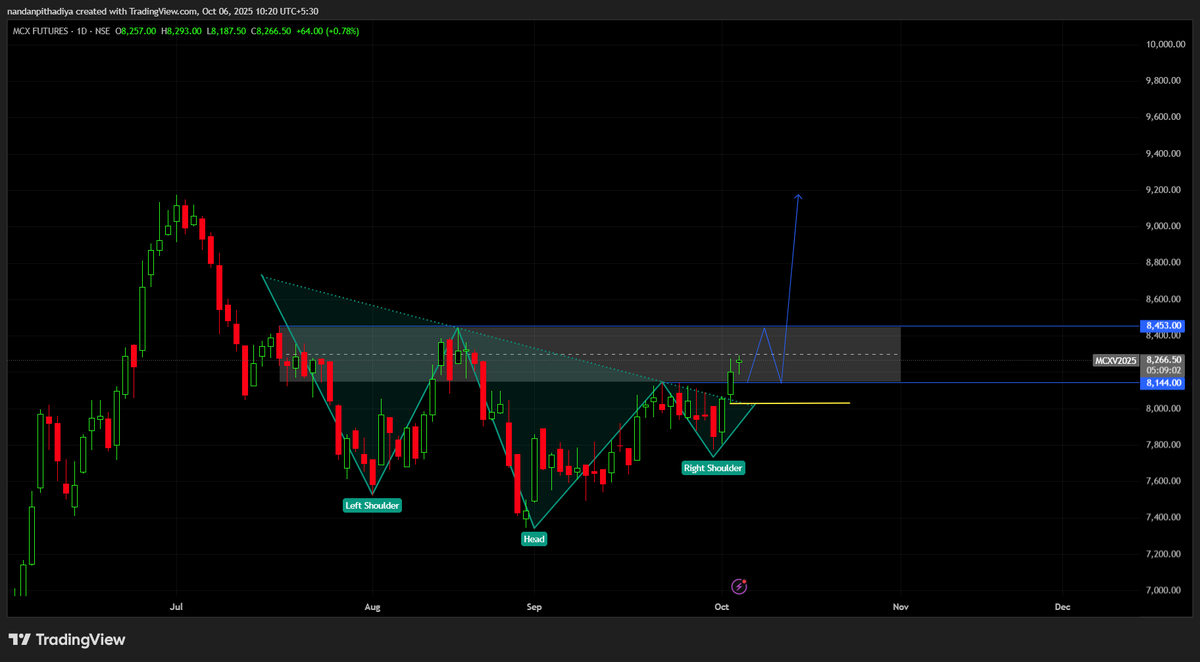Click the Nov label on time axis

pyautogui.click(x=901, y=606)
